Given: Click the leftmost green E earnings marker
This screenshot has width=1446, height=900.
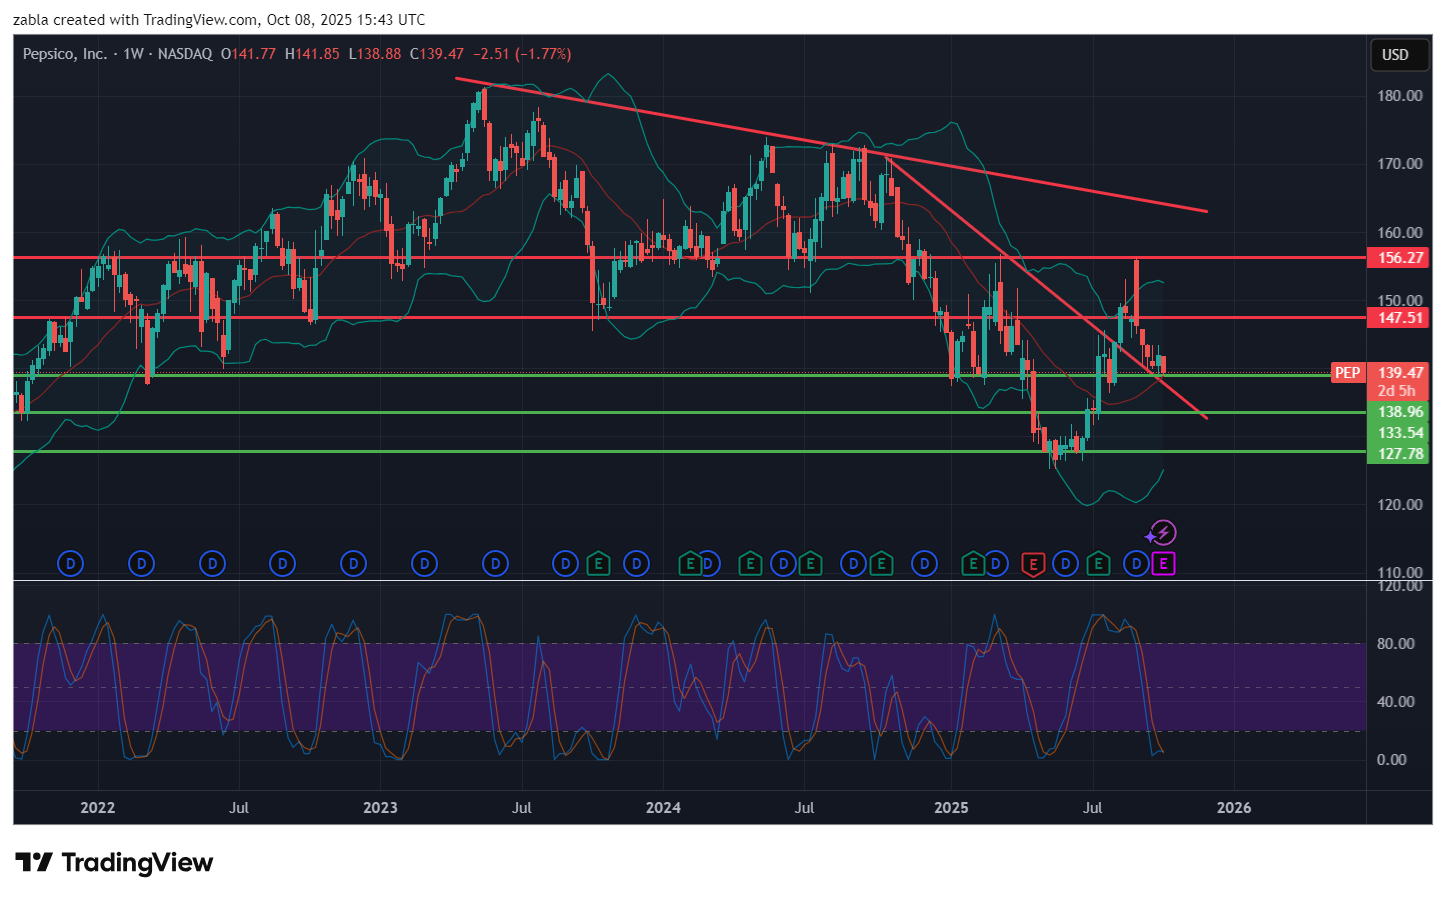Looking at the screenshot, I should click(x=598, y=565).
